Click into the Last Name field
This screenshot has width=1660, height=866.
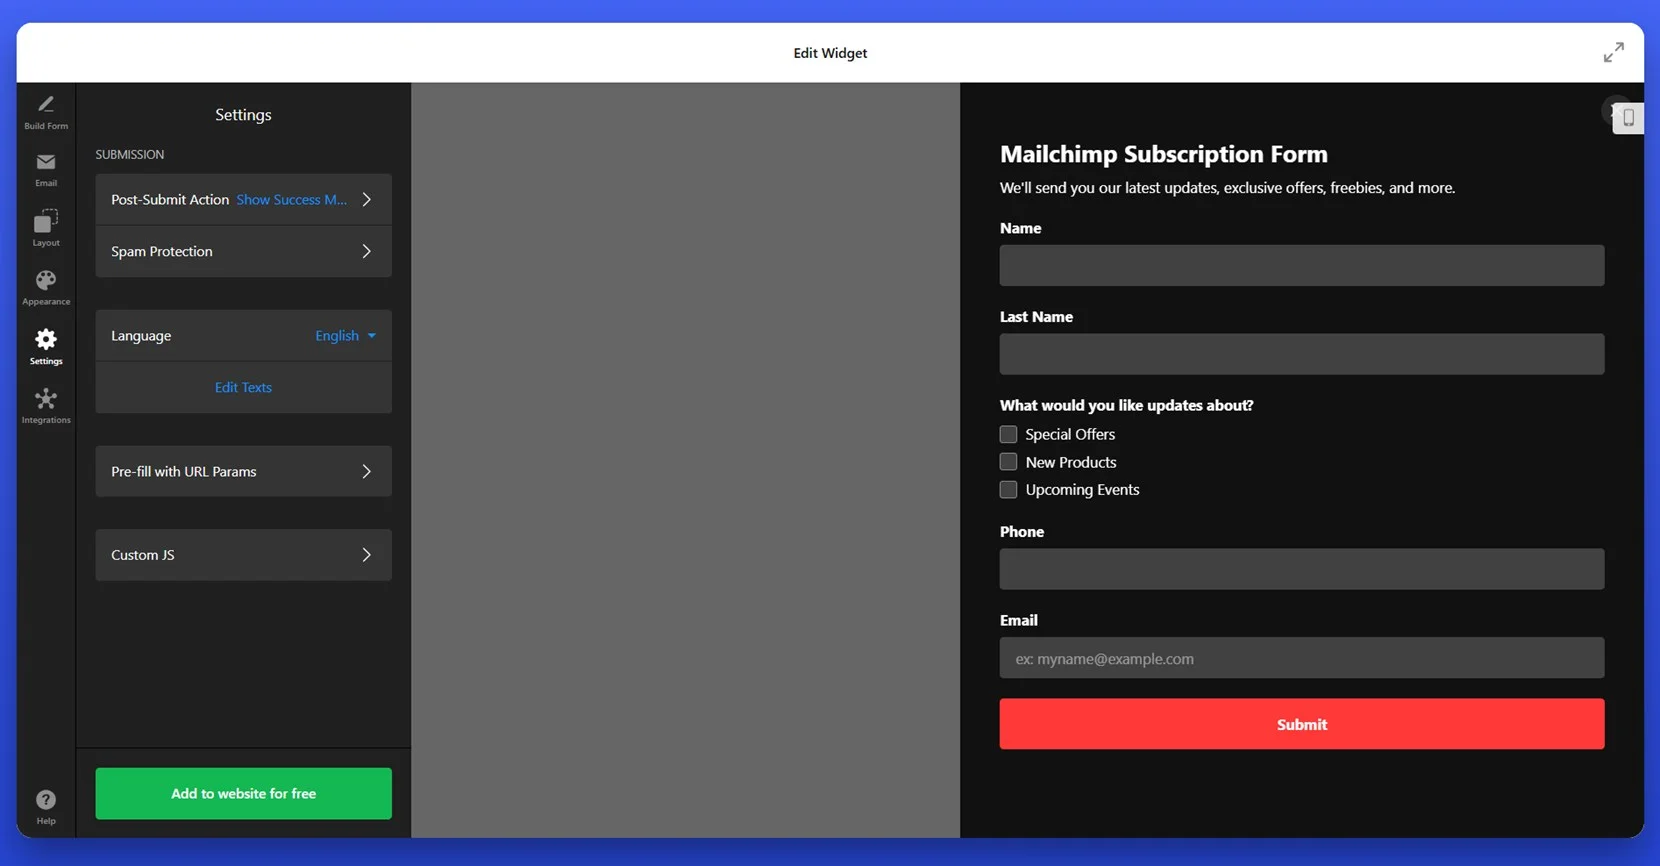tap(1301, 354)
